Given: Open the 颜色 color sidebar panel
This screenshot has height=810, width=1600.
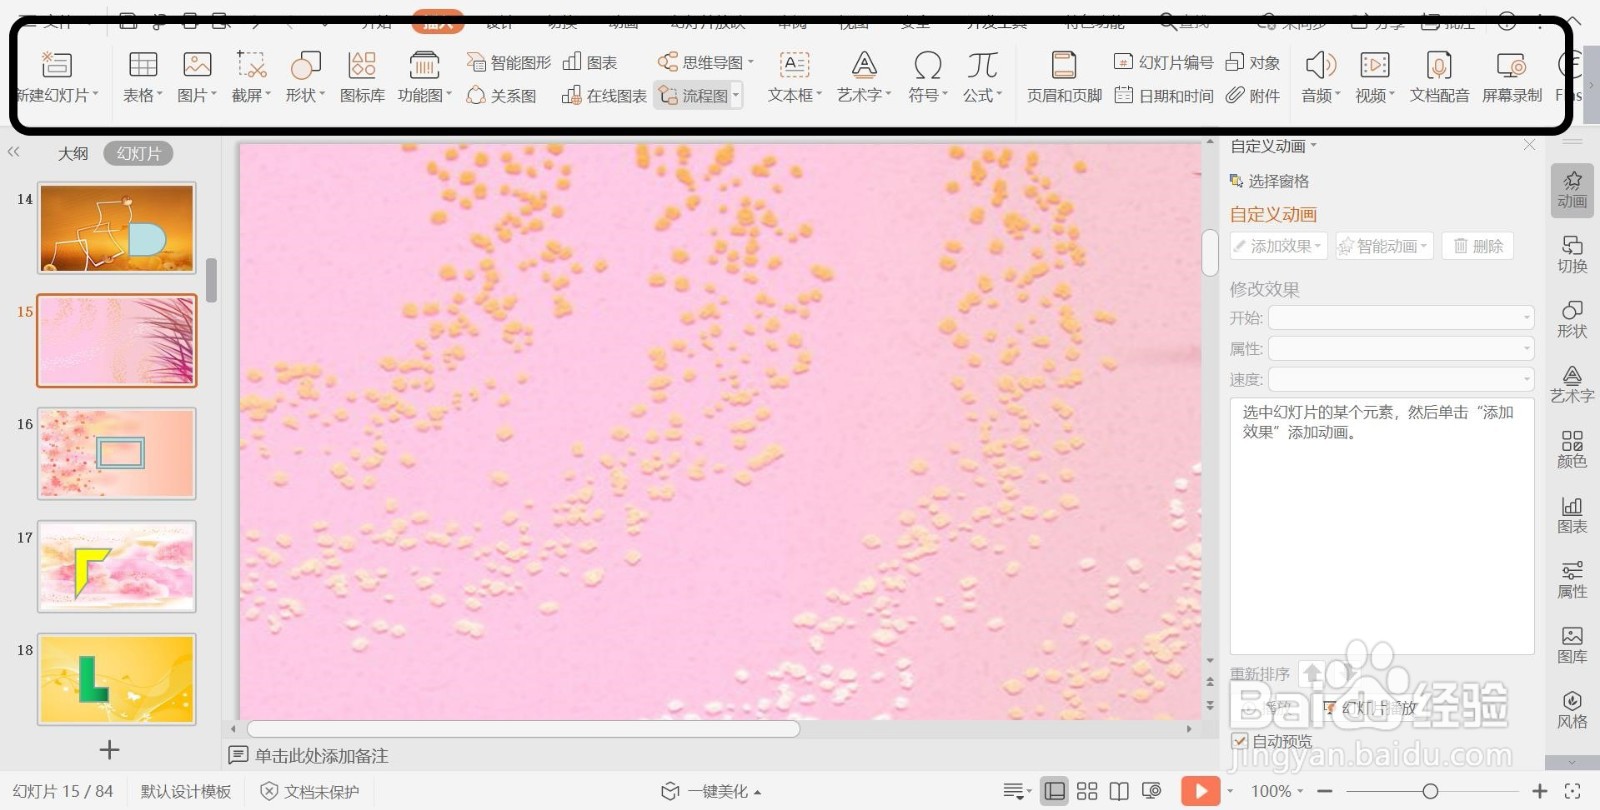Looking at the screenshot, I should [1572, 449].
